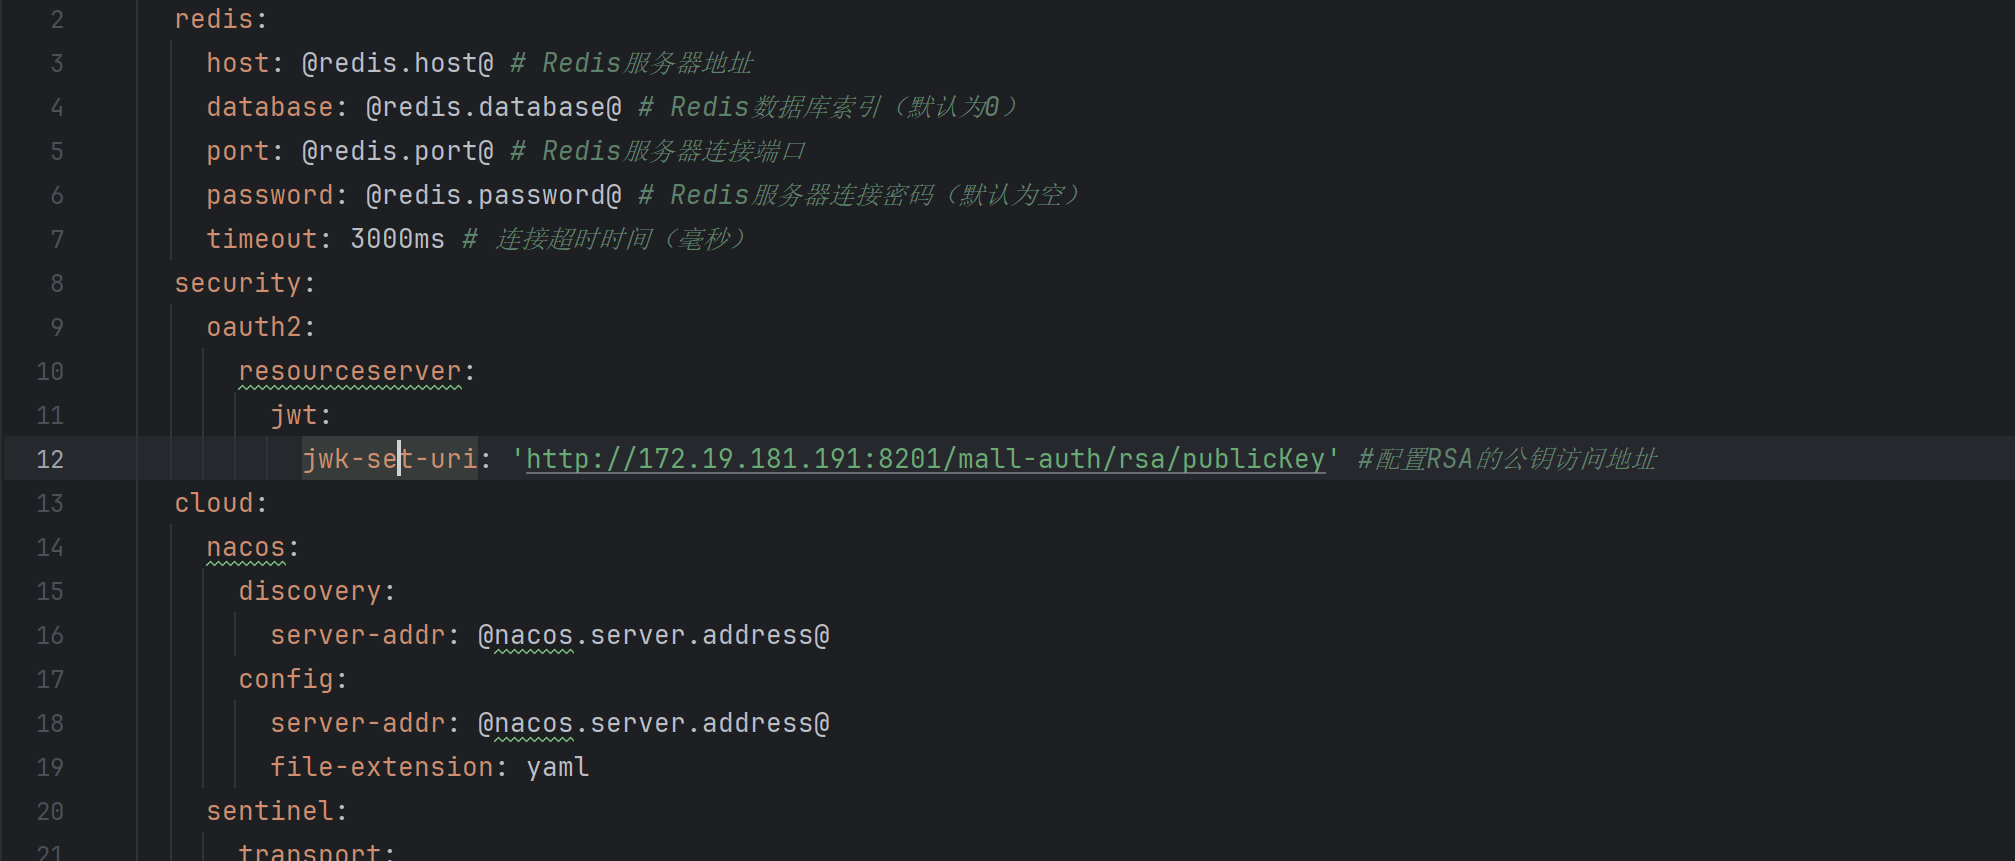Click the discovery key under nacos
The image size is (2015, 861).
coord(310,591)
